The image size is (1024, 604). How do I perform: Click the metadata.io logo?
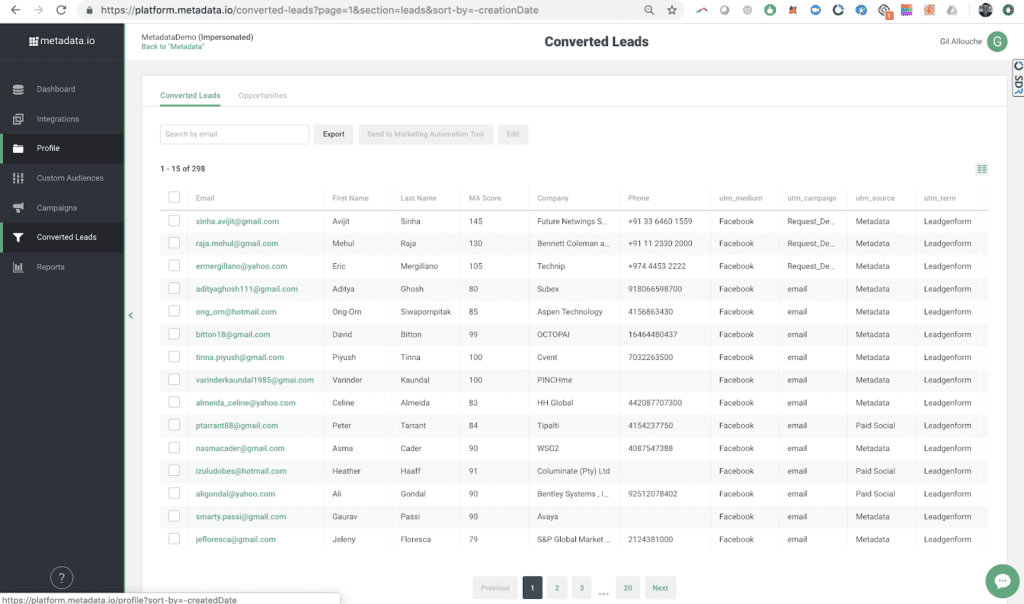[x=62, y=41]
